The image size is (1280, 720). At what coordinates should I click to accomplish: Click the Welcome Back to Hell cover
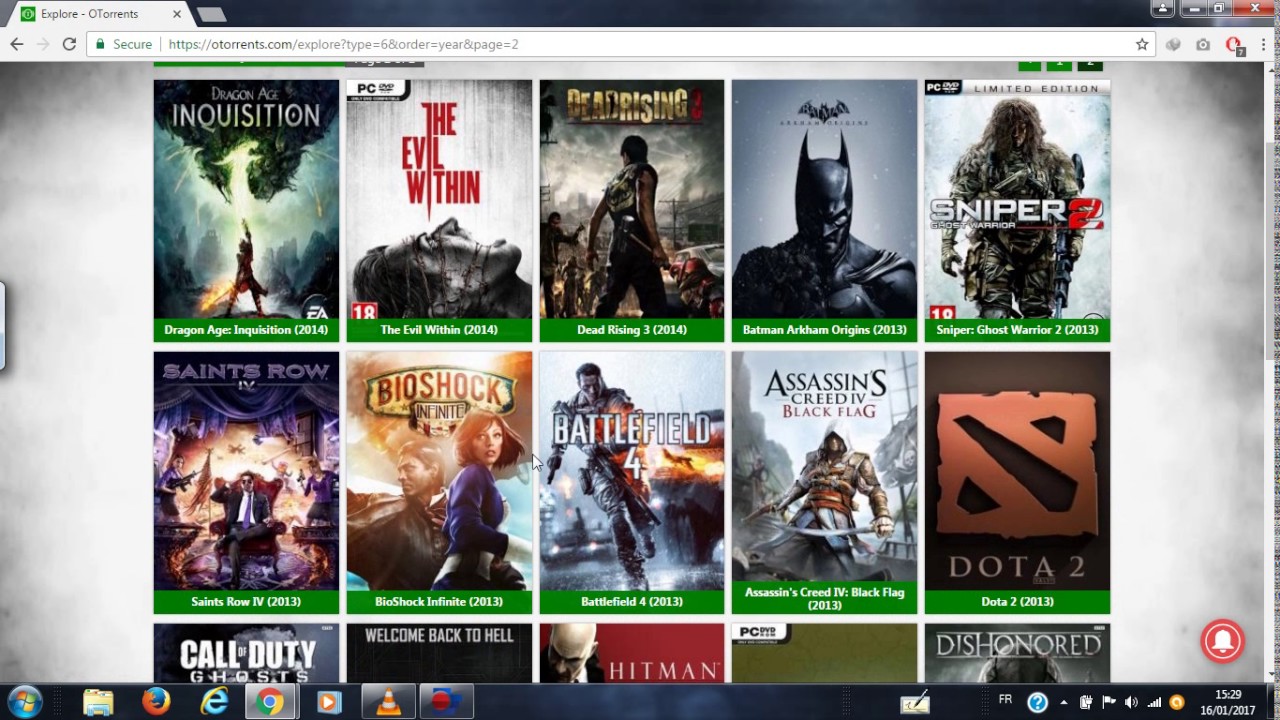coord(439,653)
